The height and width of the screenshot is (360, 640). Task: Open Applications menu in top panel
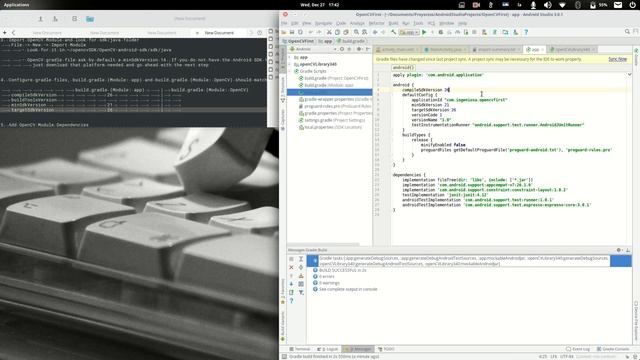click(x=16, y=5)
